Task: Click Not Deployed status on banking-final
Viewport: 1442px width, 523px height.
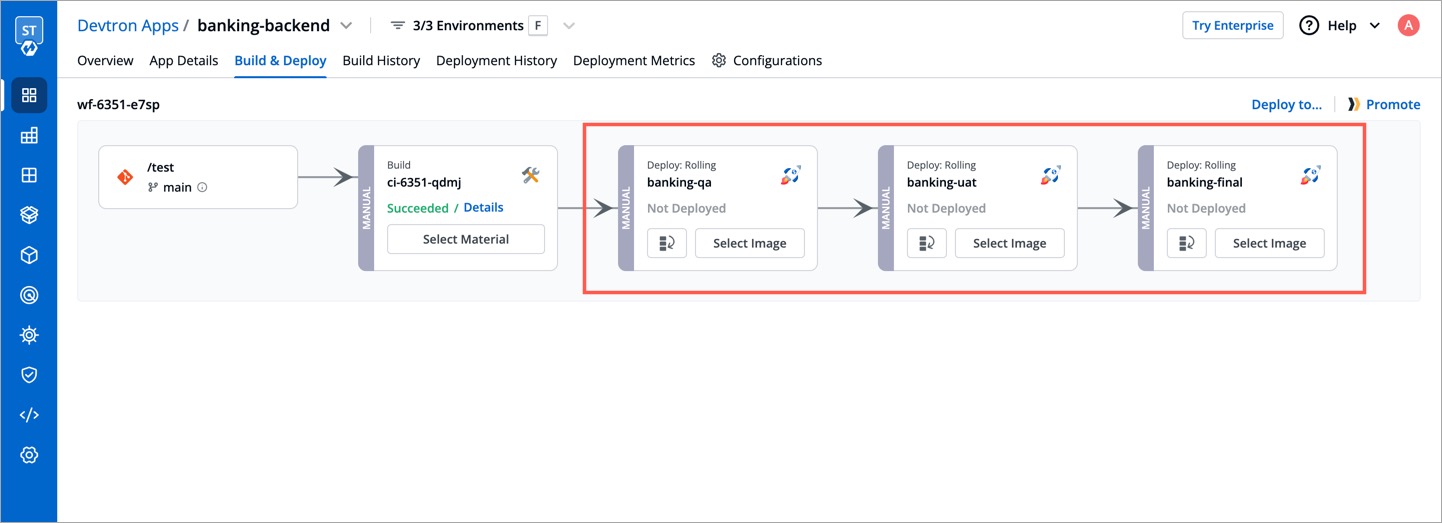Action: pos(1207,208)
